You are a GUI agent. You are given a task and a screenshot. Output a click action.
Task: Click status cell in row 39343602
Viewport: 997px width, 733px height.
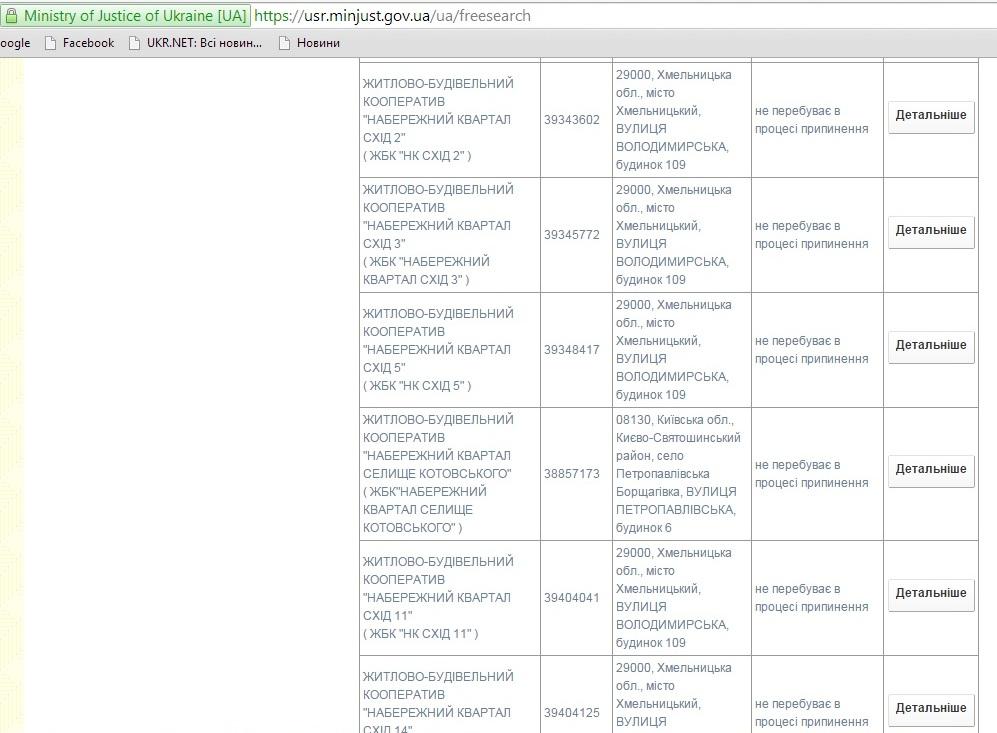(817, 120)
